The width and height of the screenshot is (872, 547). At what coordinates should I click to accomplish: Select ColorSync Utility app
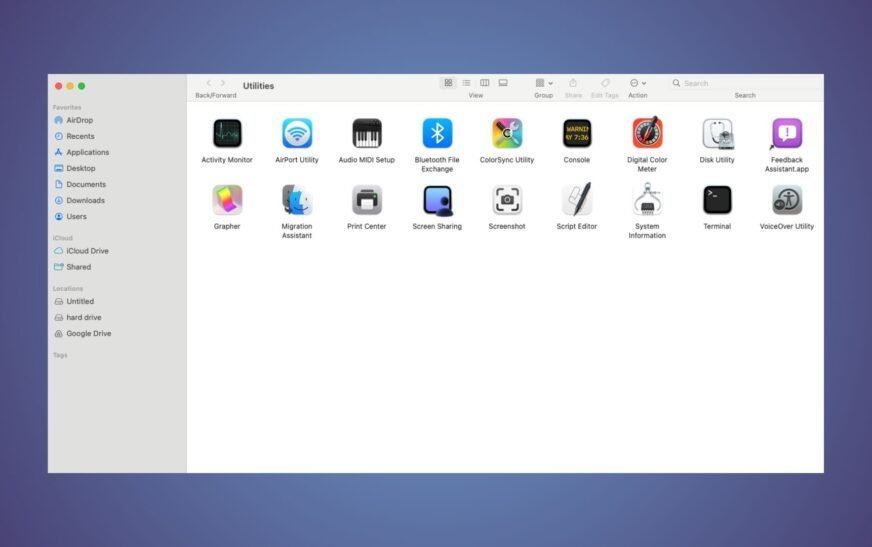pos(507,133)
